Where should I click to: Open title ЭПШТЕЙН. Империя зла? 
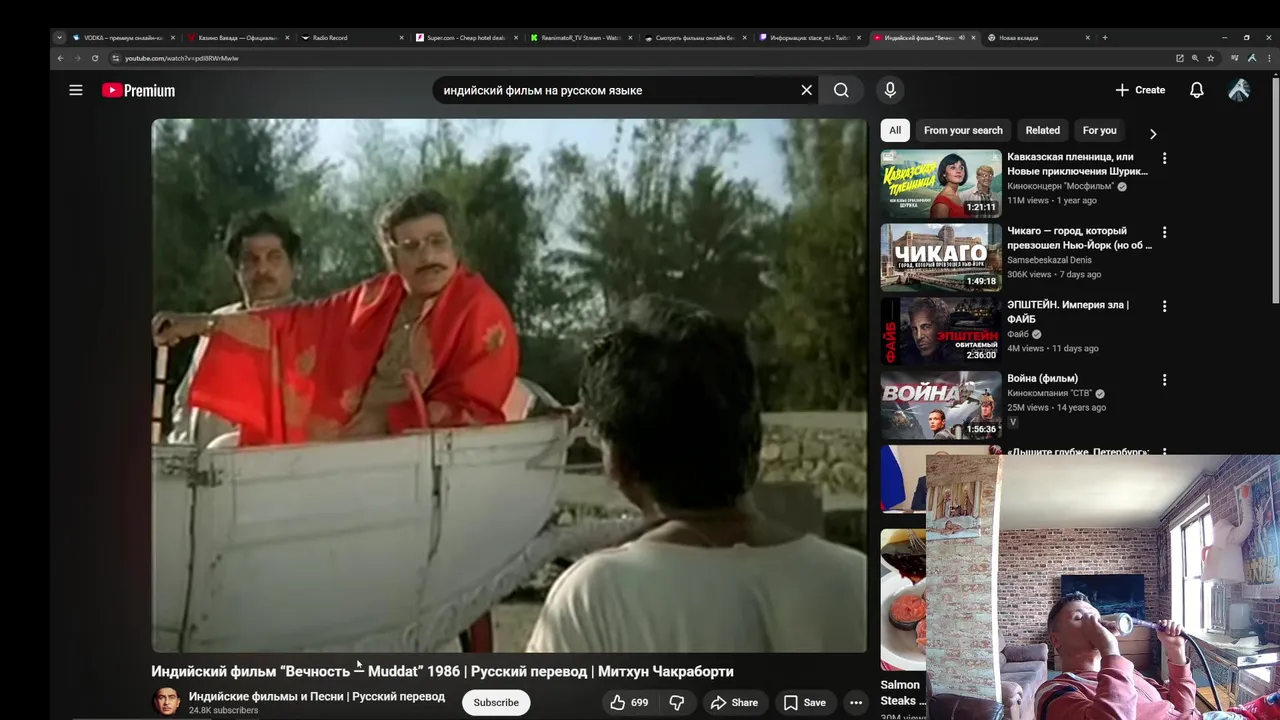point(1068,312)
